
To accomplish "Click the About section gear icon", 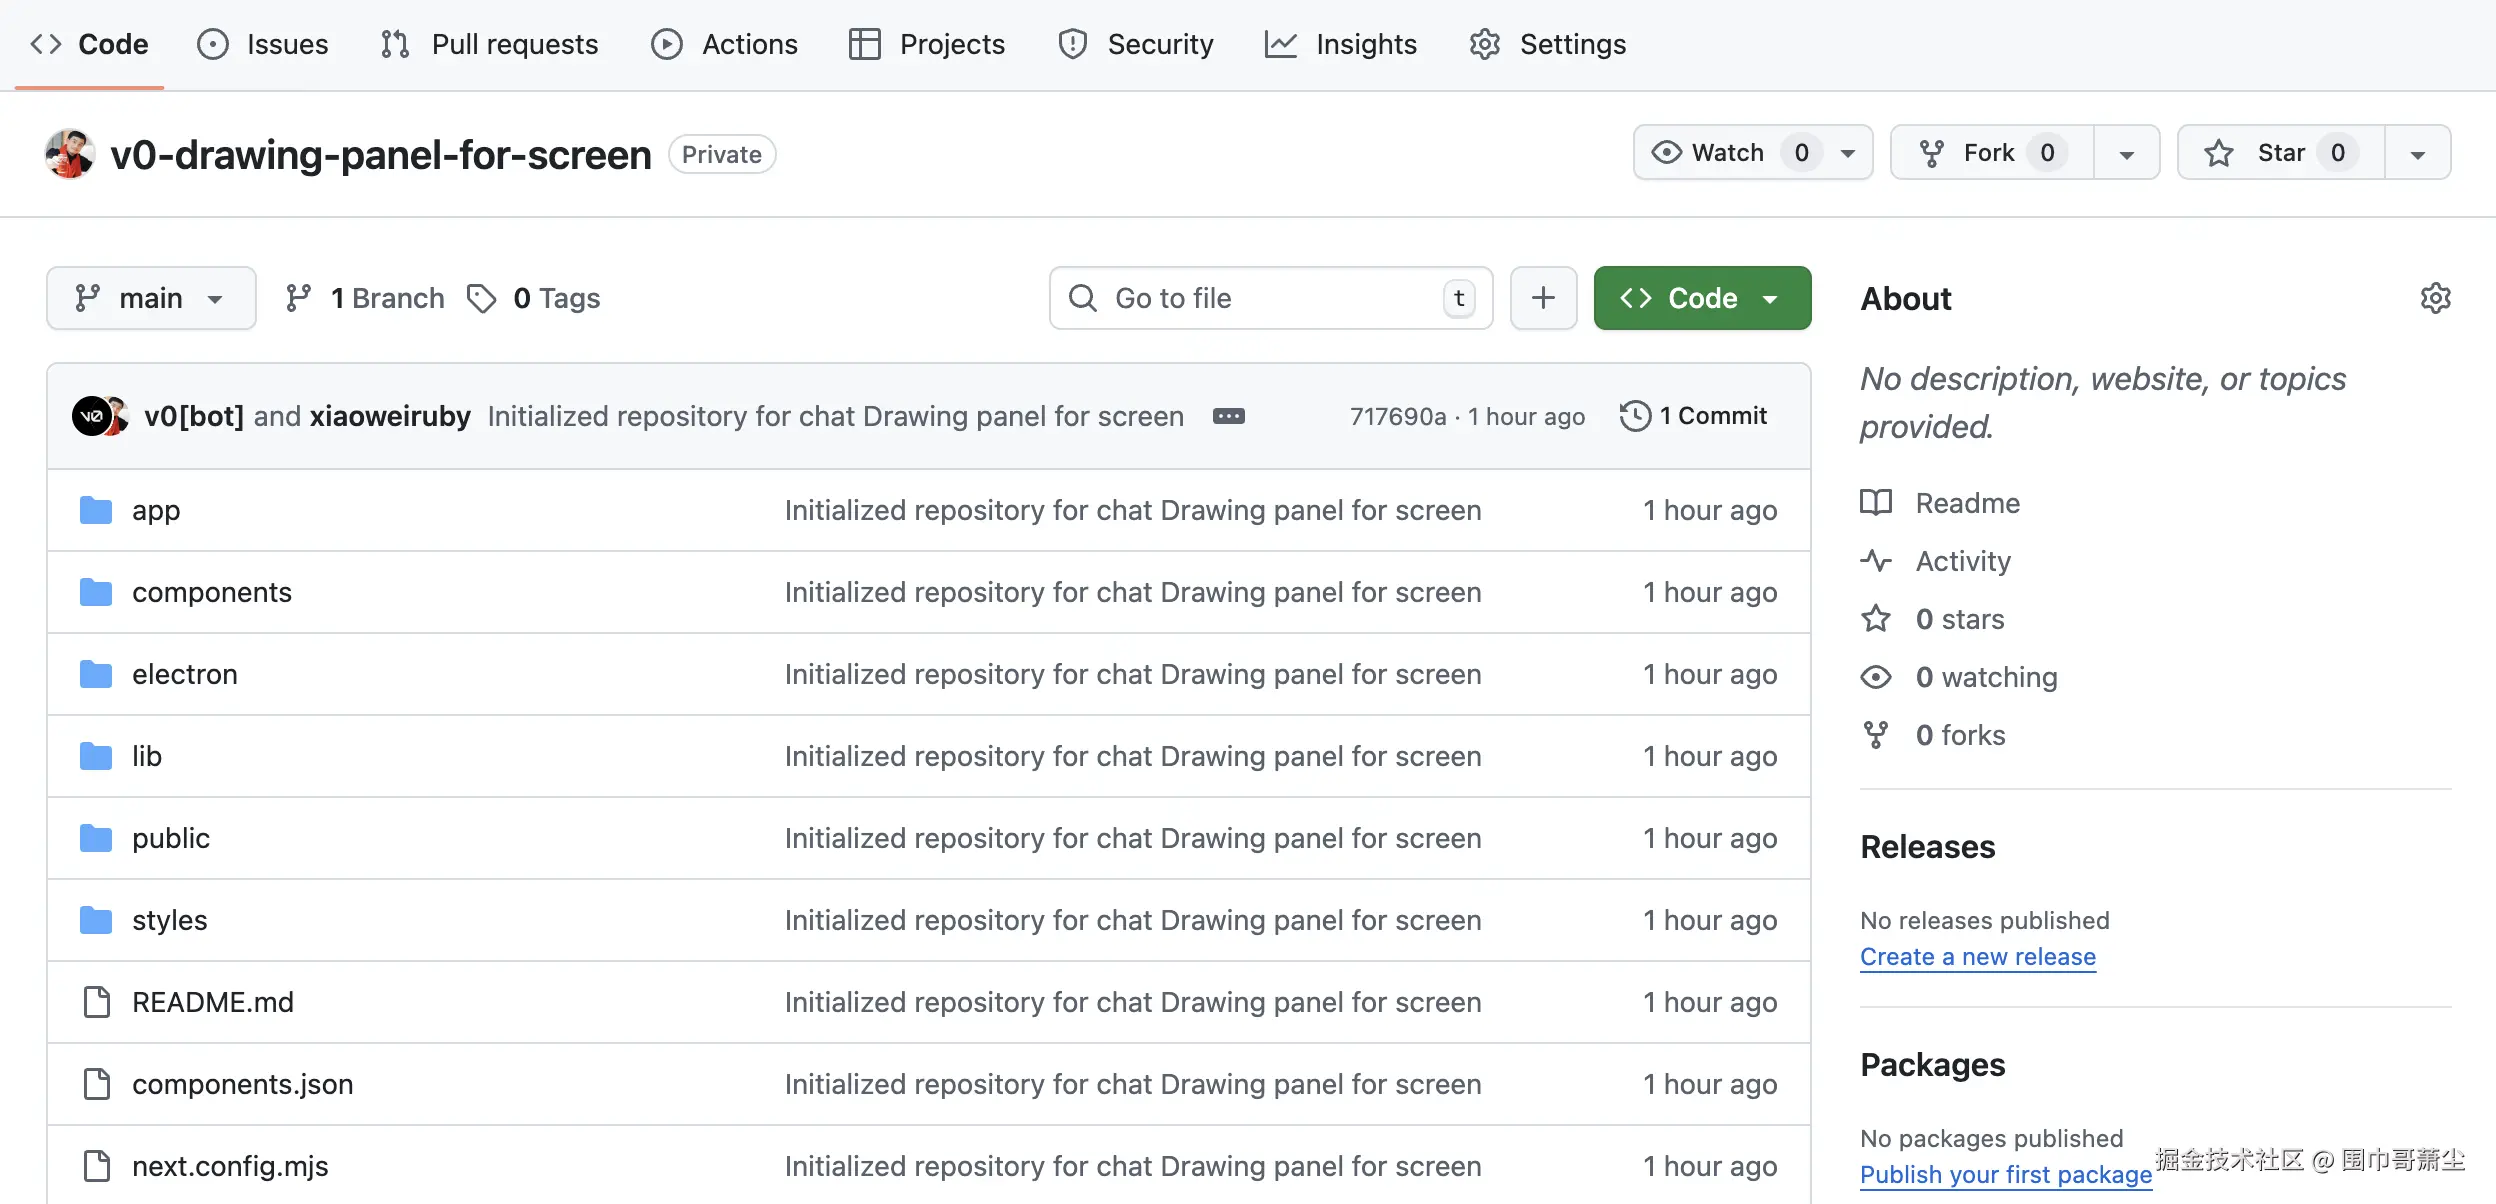I will [x=2435, y=298].
